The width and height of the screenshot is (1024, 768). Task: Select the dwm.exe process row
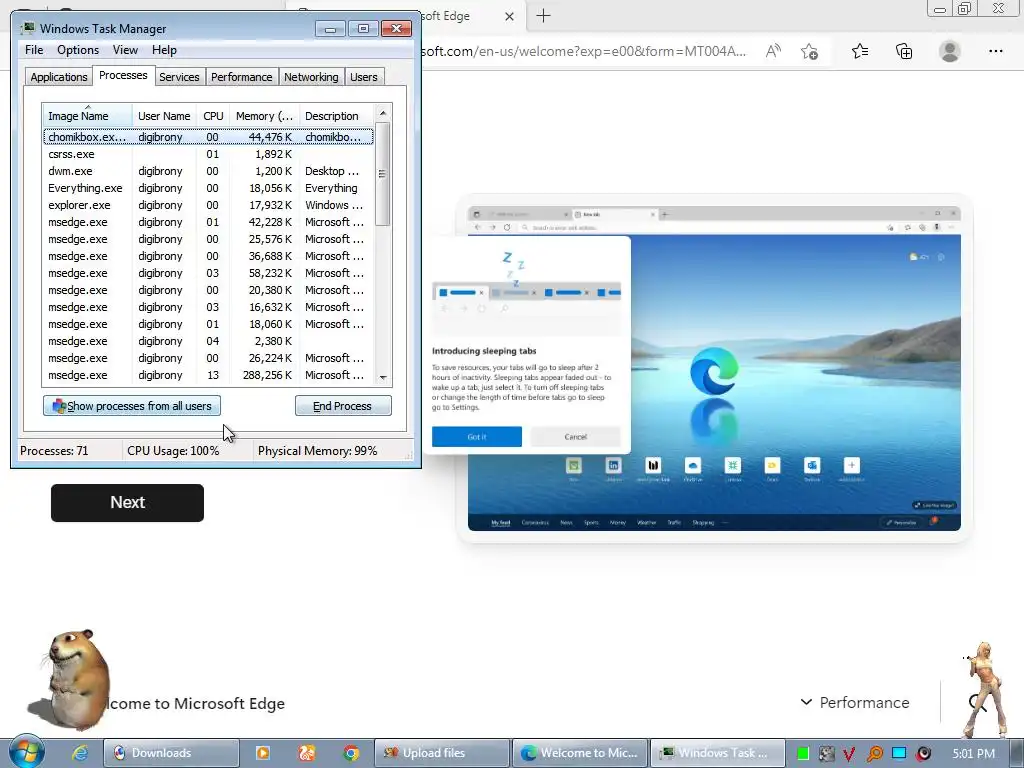208,171
